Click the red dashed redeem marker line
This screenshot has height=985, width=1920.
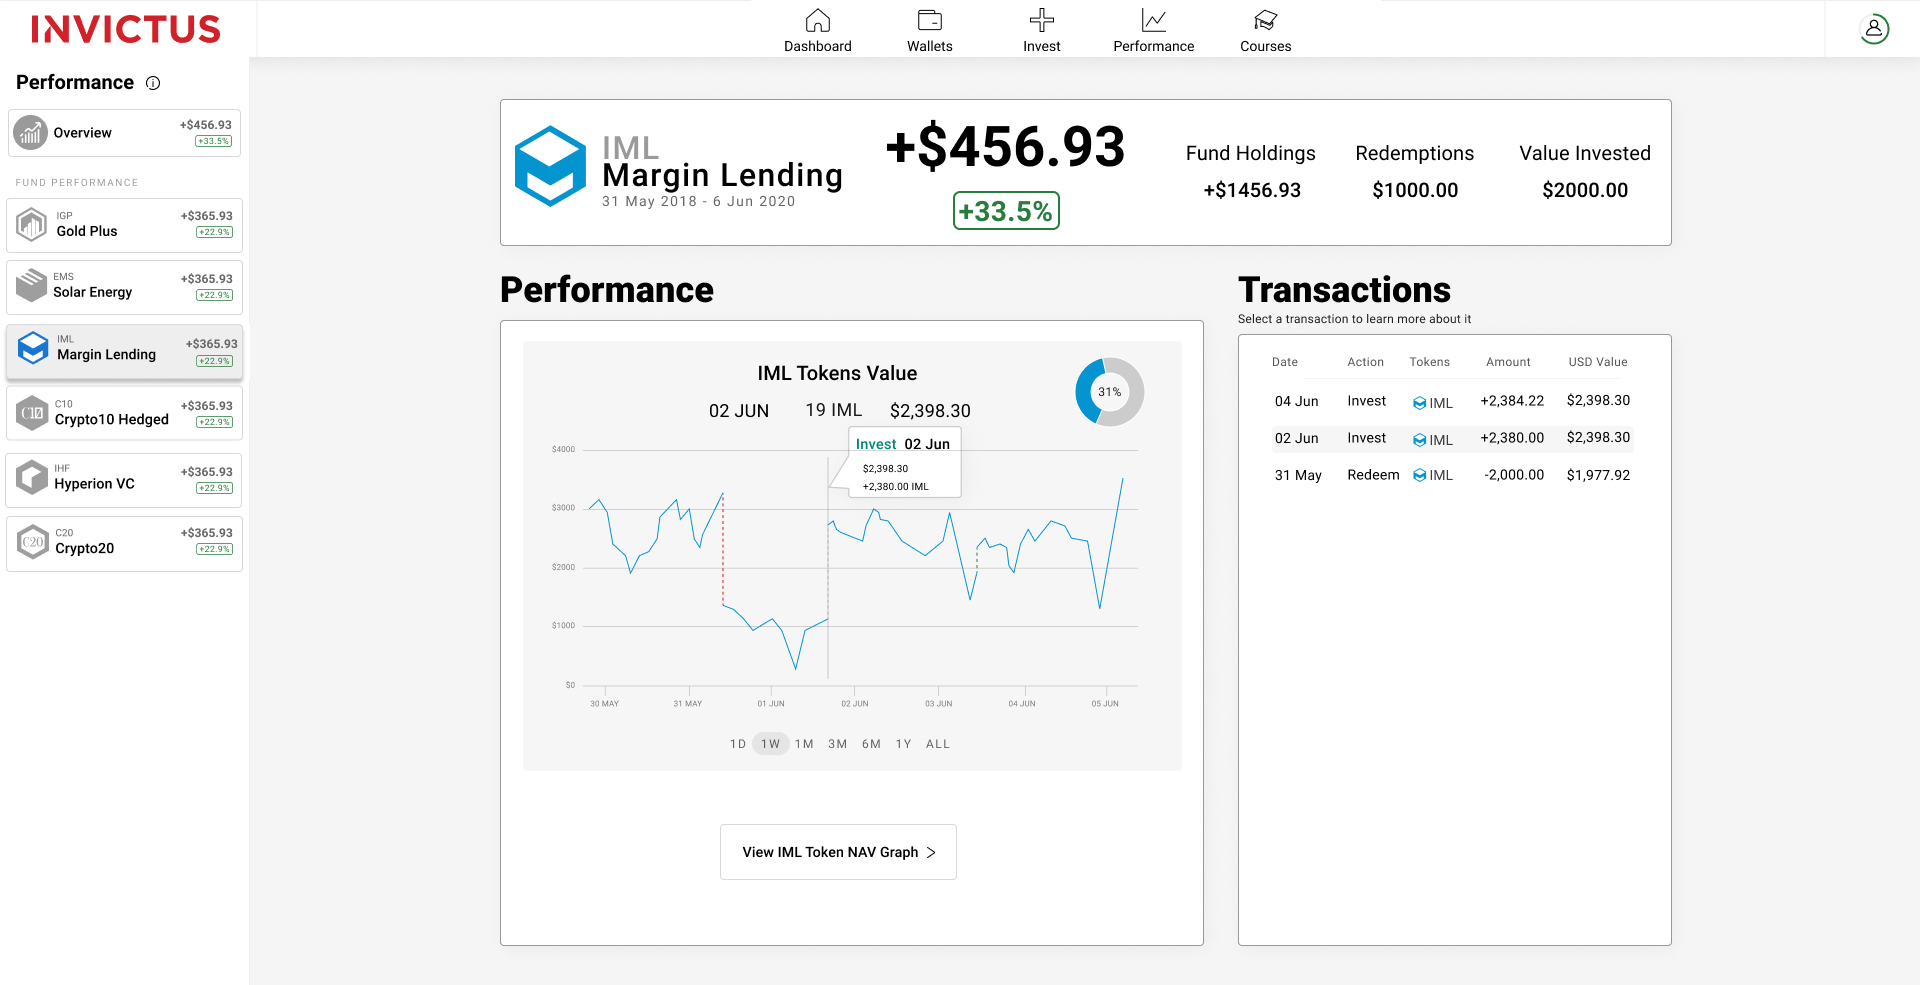click(723, 548)
